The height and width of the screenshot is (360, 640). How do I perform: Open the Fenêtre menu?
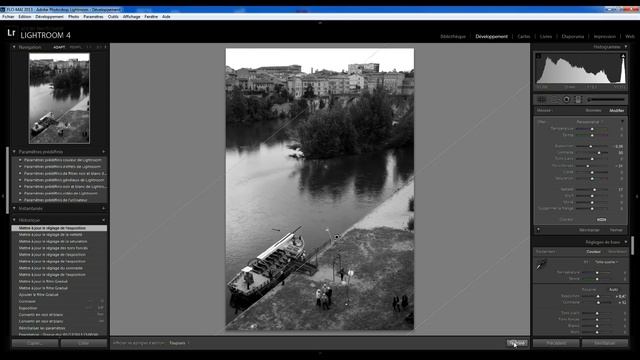coord(151,17)
